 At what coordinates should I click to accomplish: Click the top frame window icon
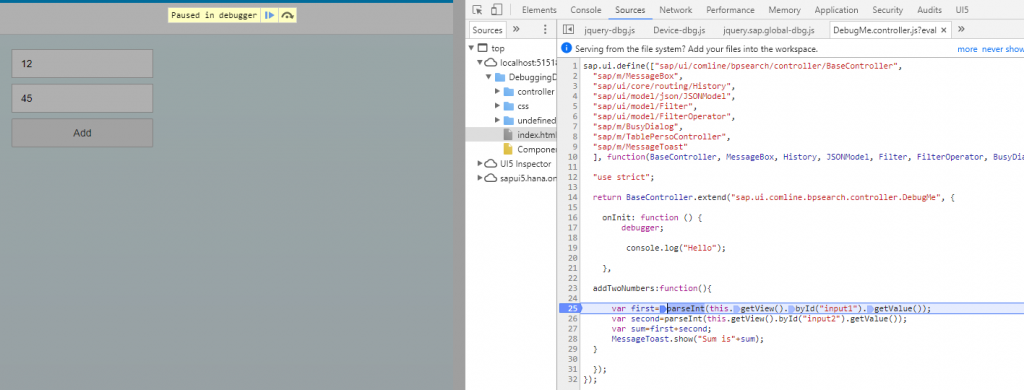(x=483, y=48)
